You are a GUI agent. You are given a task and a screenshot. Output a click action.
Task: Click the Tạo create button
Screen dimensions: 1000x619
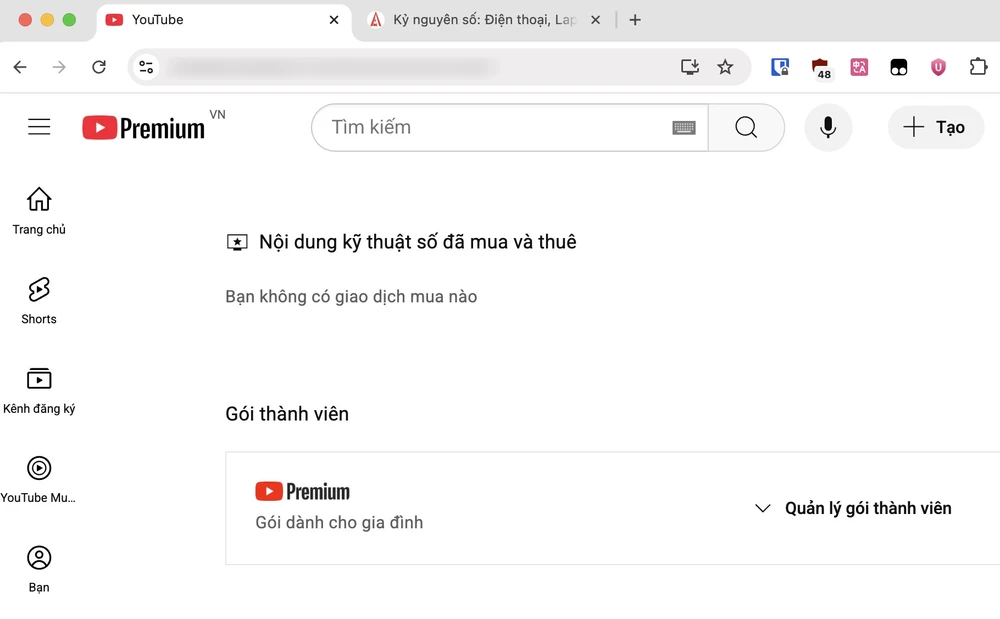click(935, 127)
